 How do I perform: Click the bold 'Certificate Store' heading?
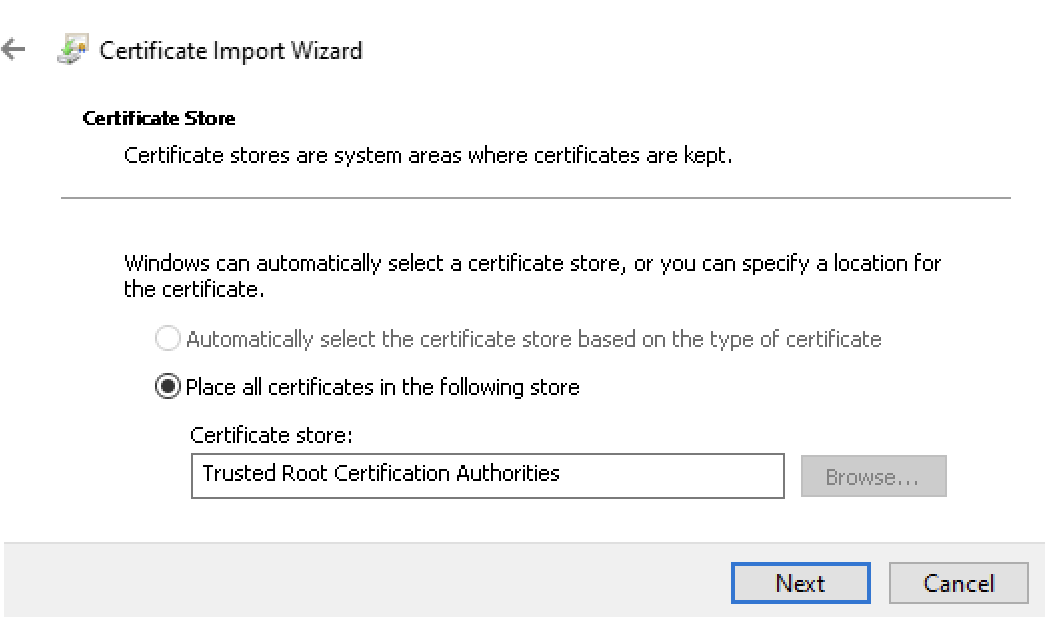click(x=159, y=118)
